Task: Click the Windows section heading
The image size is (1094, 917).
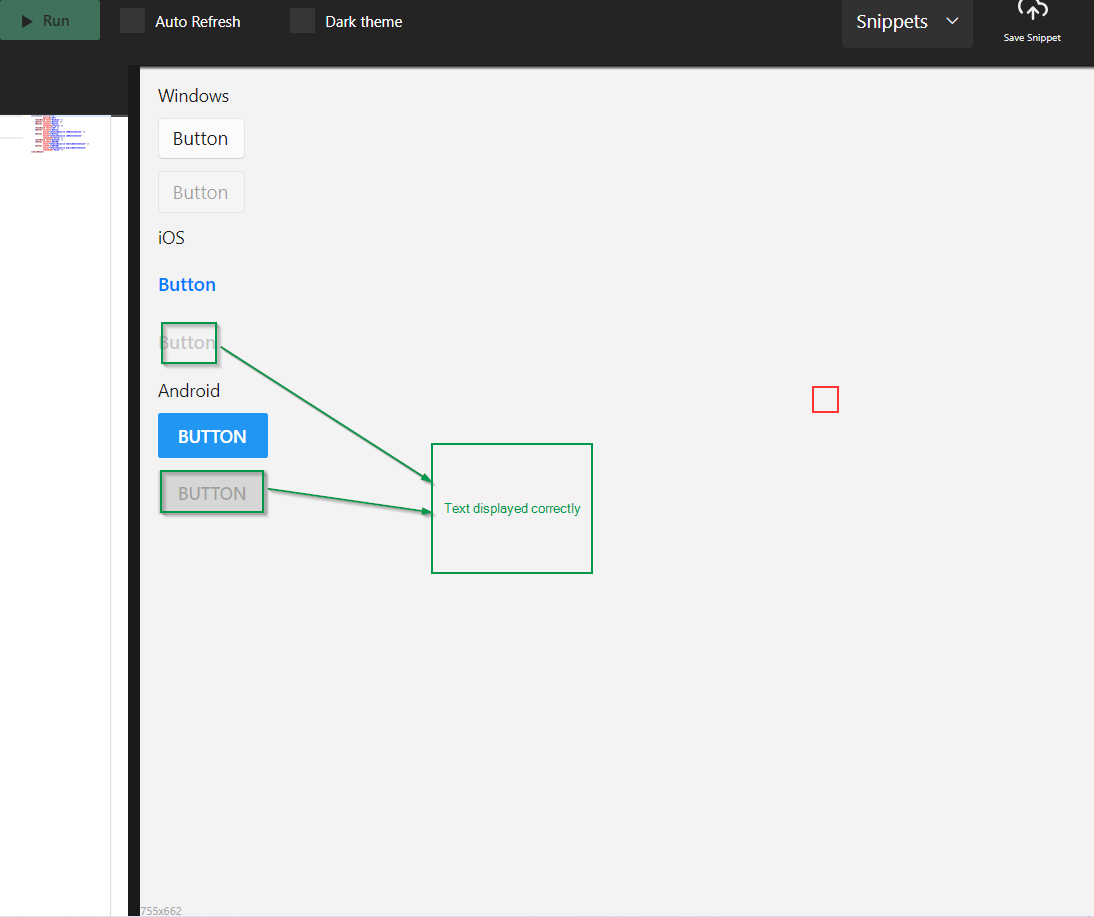Action: 193,95
